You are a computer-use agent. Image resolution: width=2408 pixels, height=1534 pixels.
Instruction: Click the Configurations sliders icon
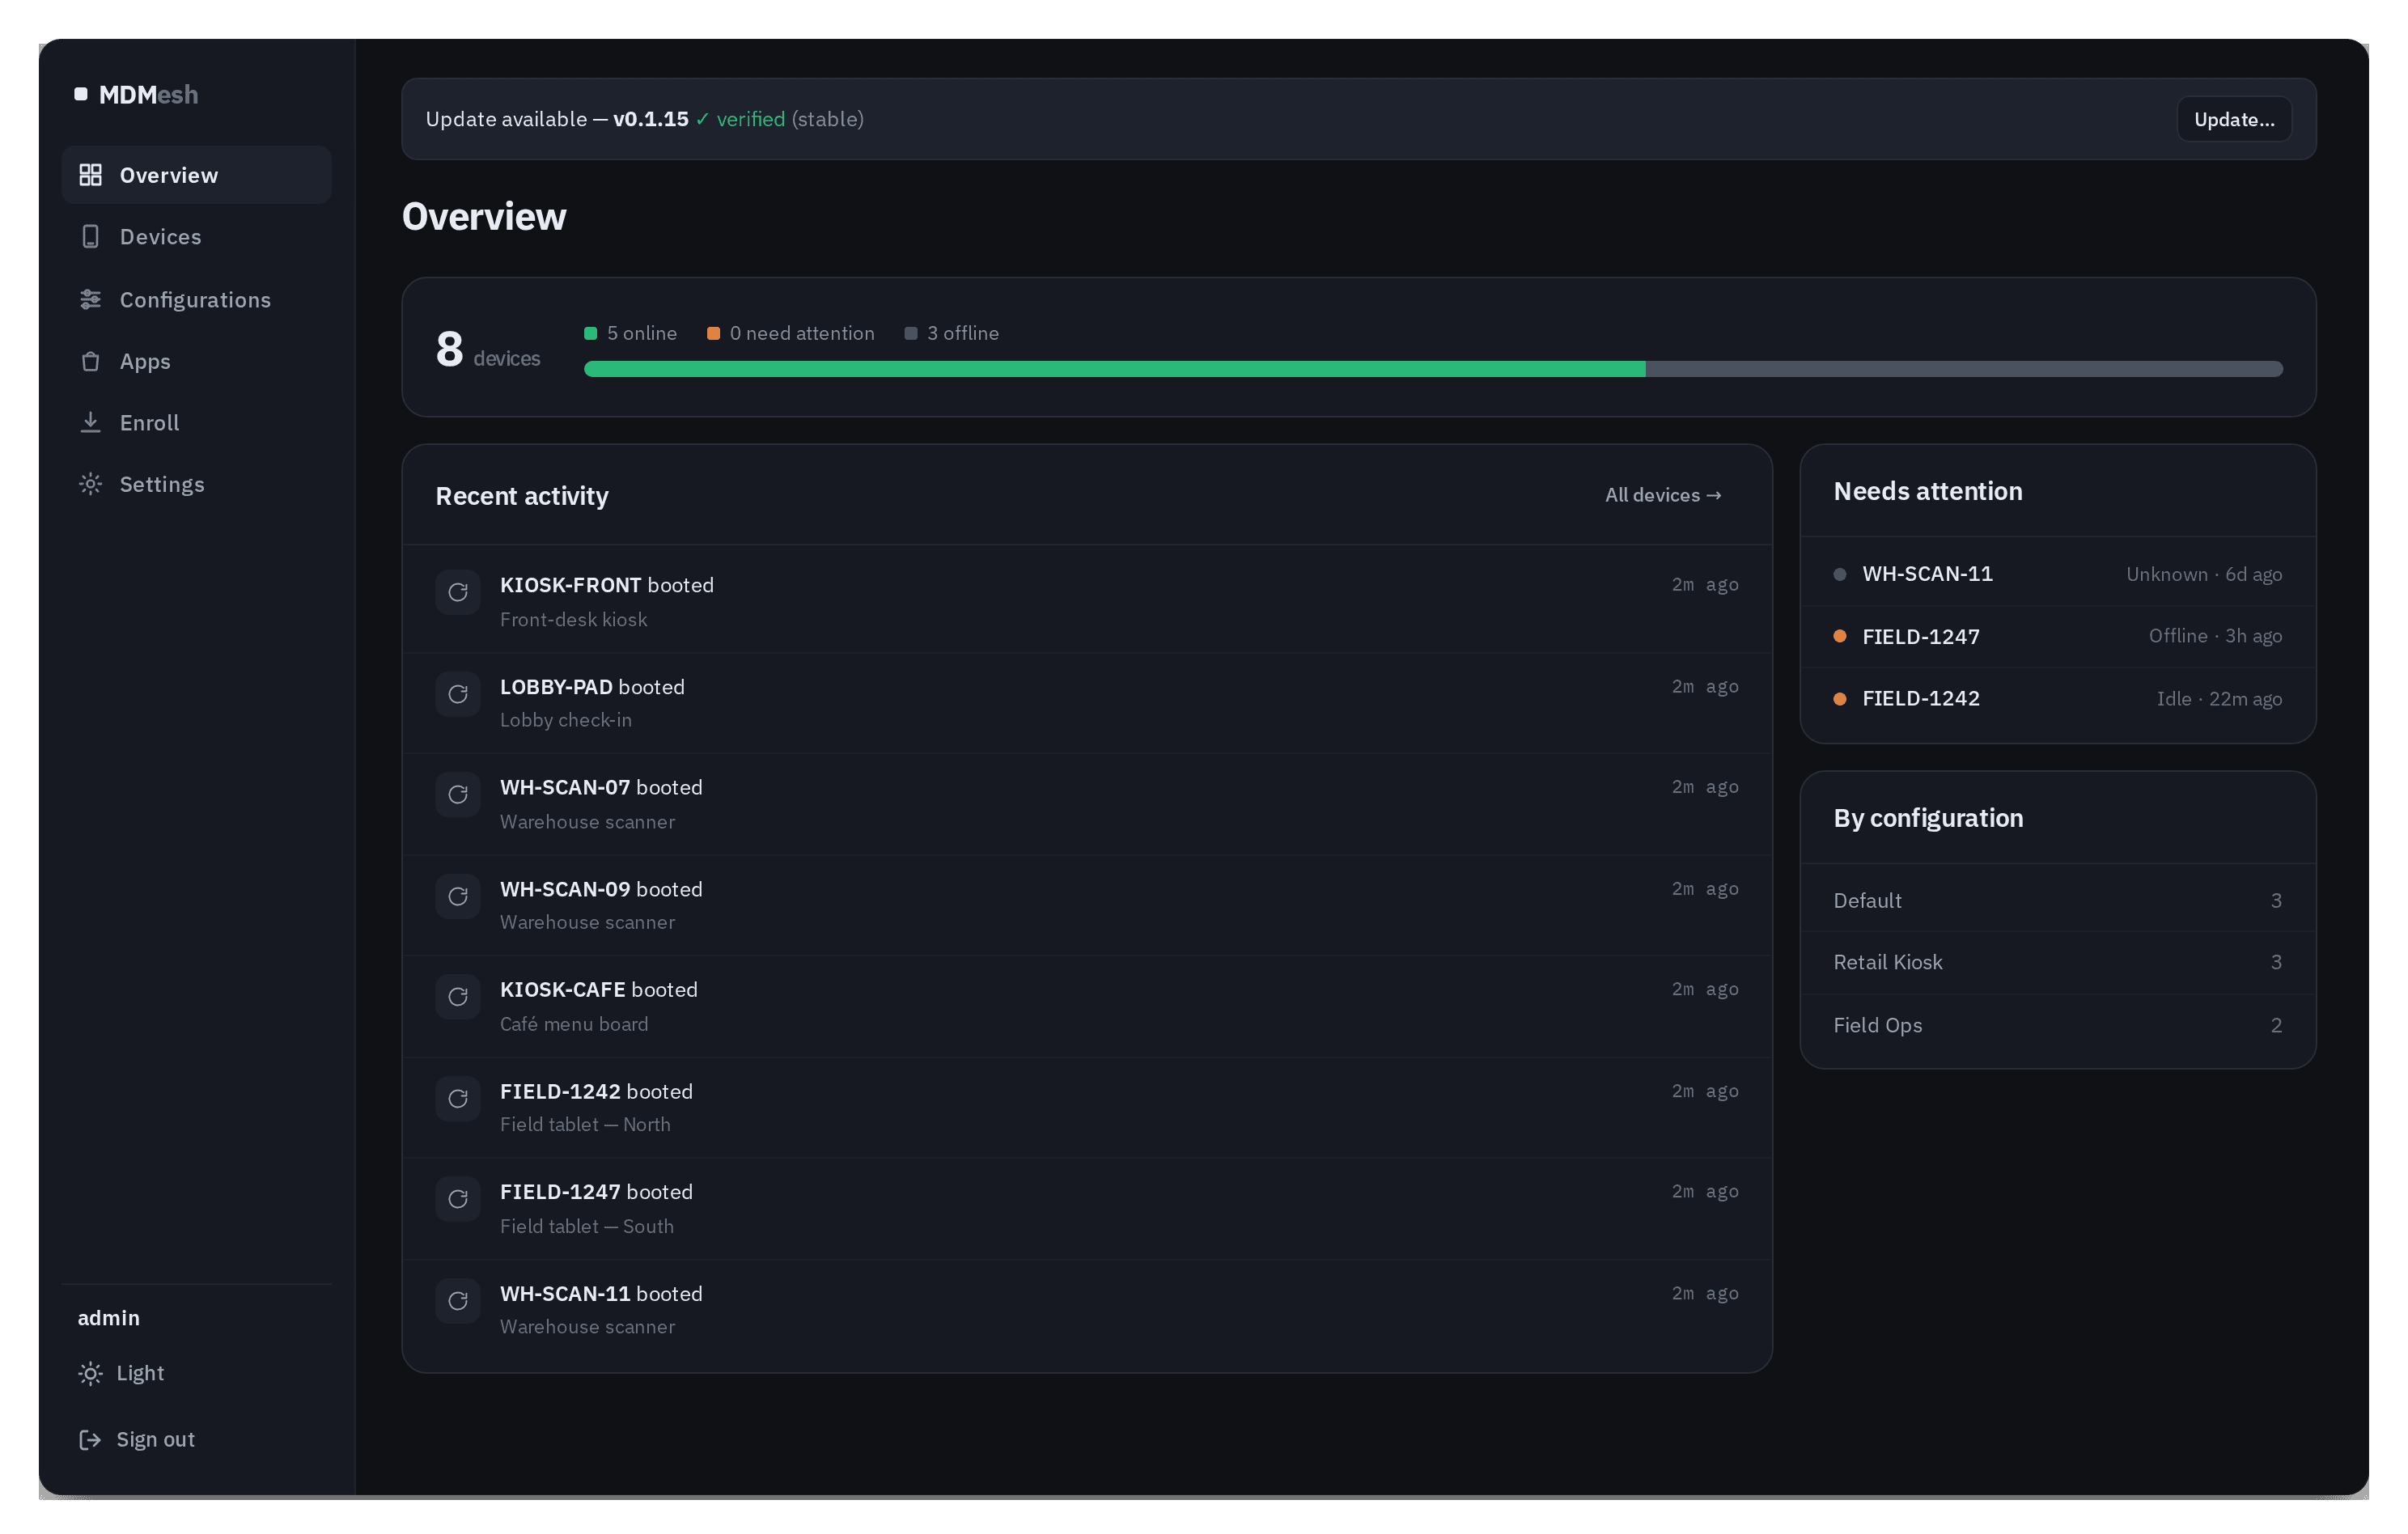coord(90,299)
